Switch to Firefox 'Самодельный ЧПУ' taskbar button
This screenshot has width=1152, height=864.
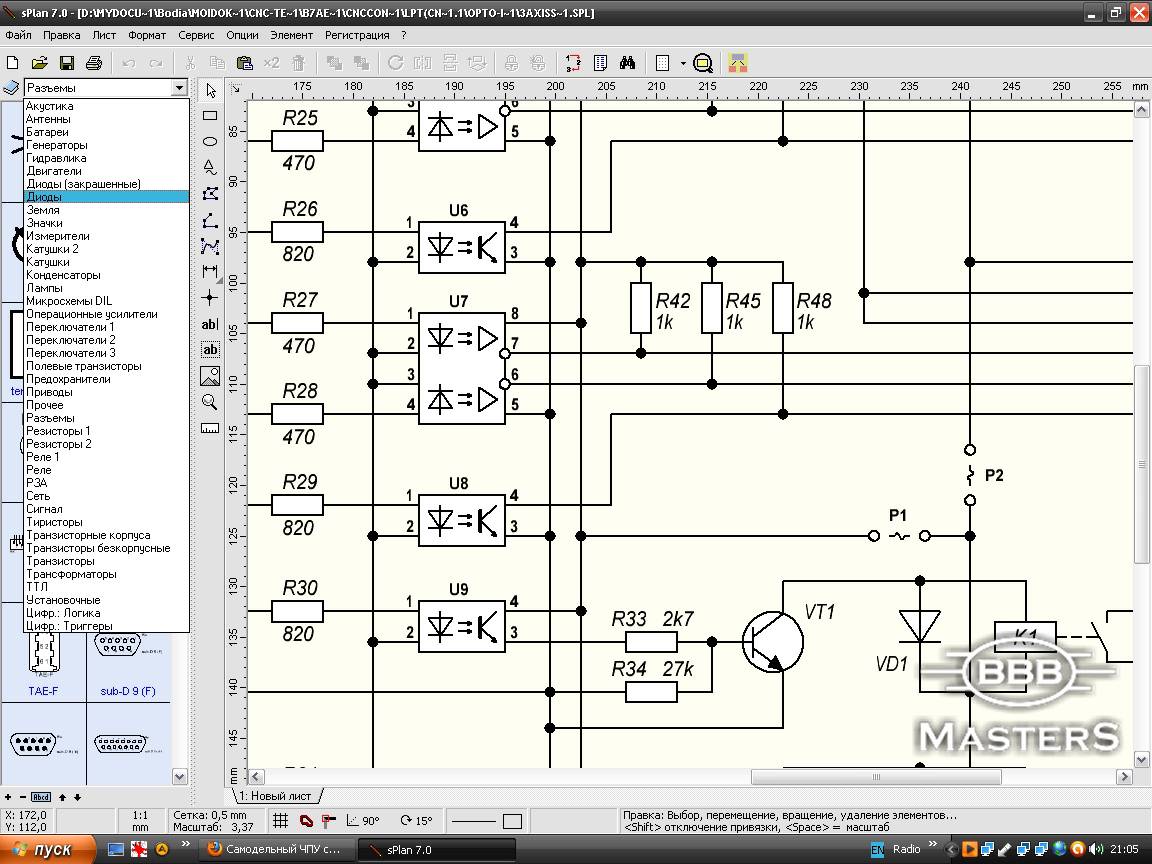tap(274, 850)
